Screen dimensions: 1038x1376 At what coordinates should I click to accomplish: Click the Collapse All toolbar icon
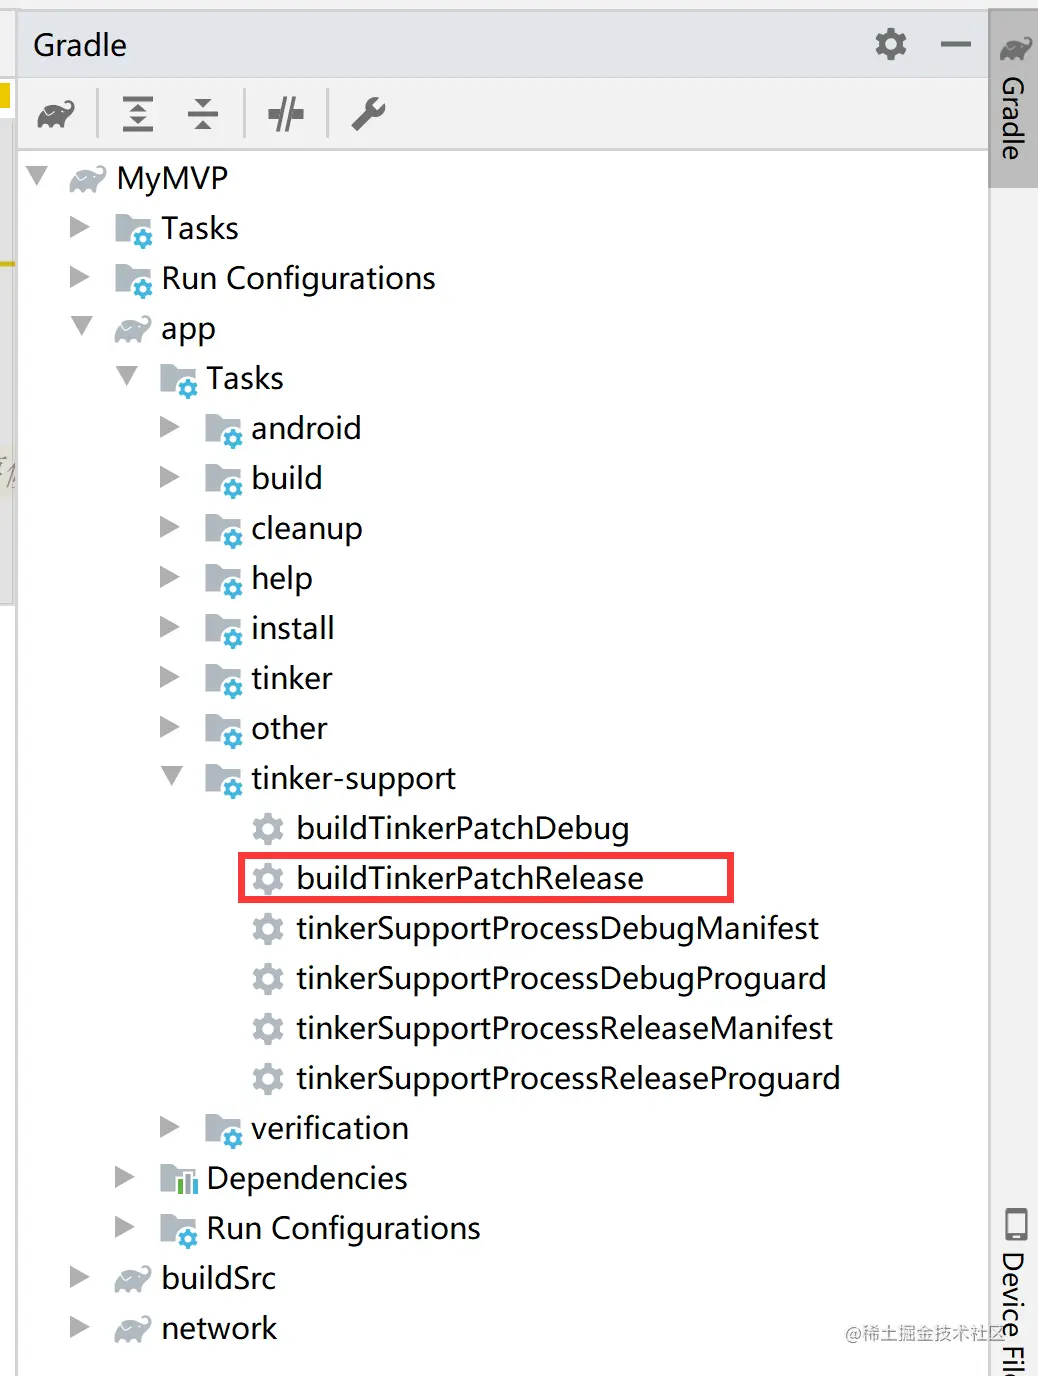tap(203, 114)
